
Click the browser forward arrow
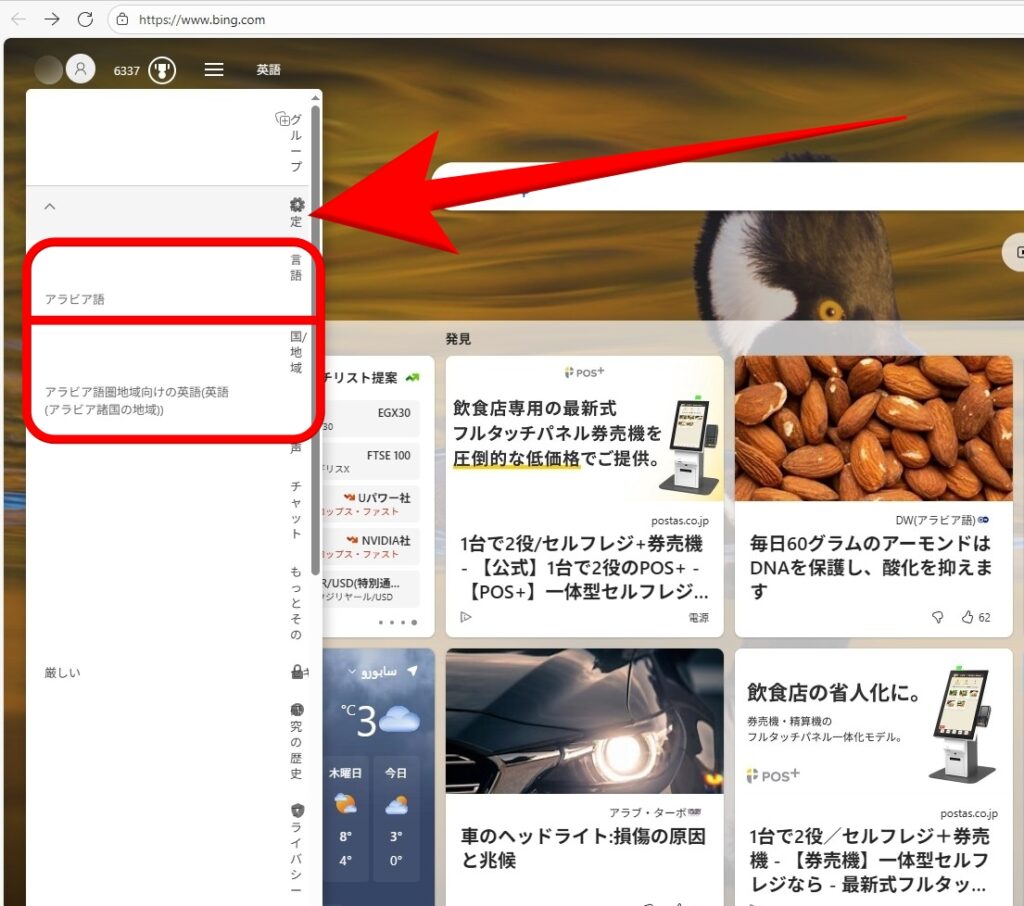coord(52,19)
